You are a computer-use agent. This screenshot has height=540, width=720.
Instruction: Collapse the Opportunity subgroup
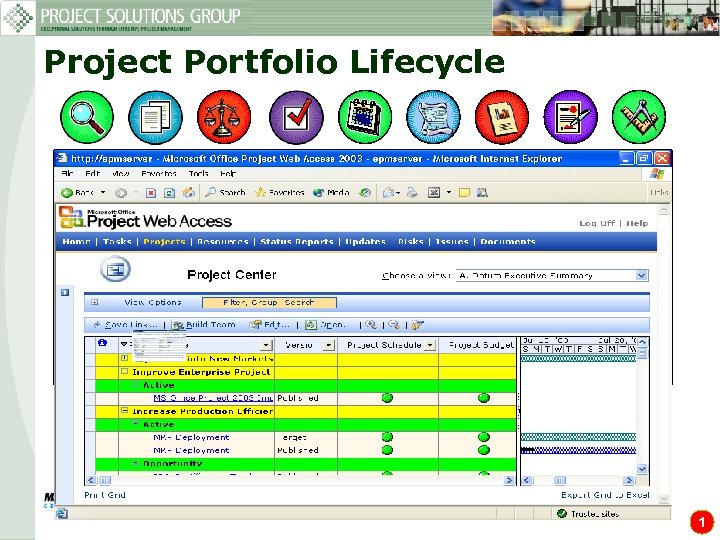point(136,463)
